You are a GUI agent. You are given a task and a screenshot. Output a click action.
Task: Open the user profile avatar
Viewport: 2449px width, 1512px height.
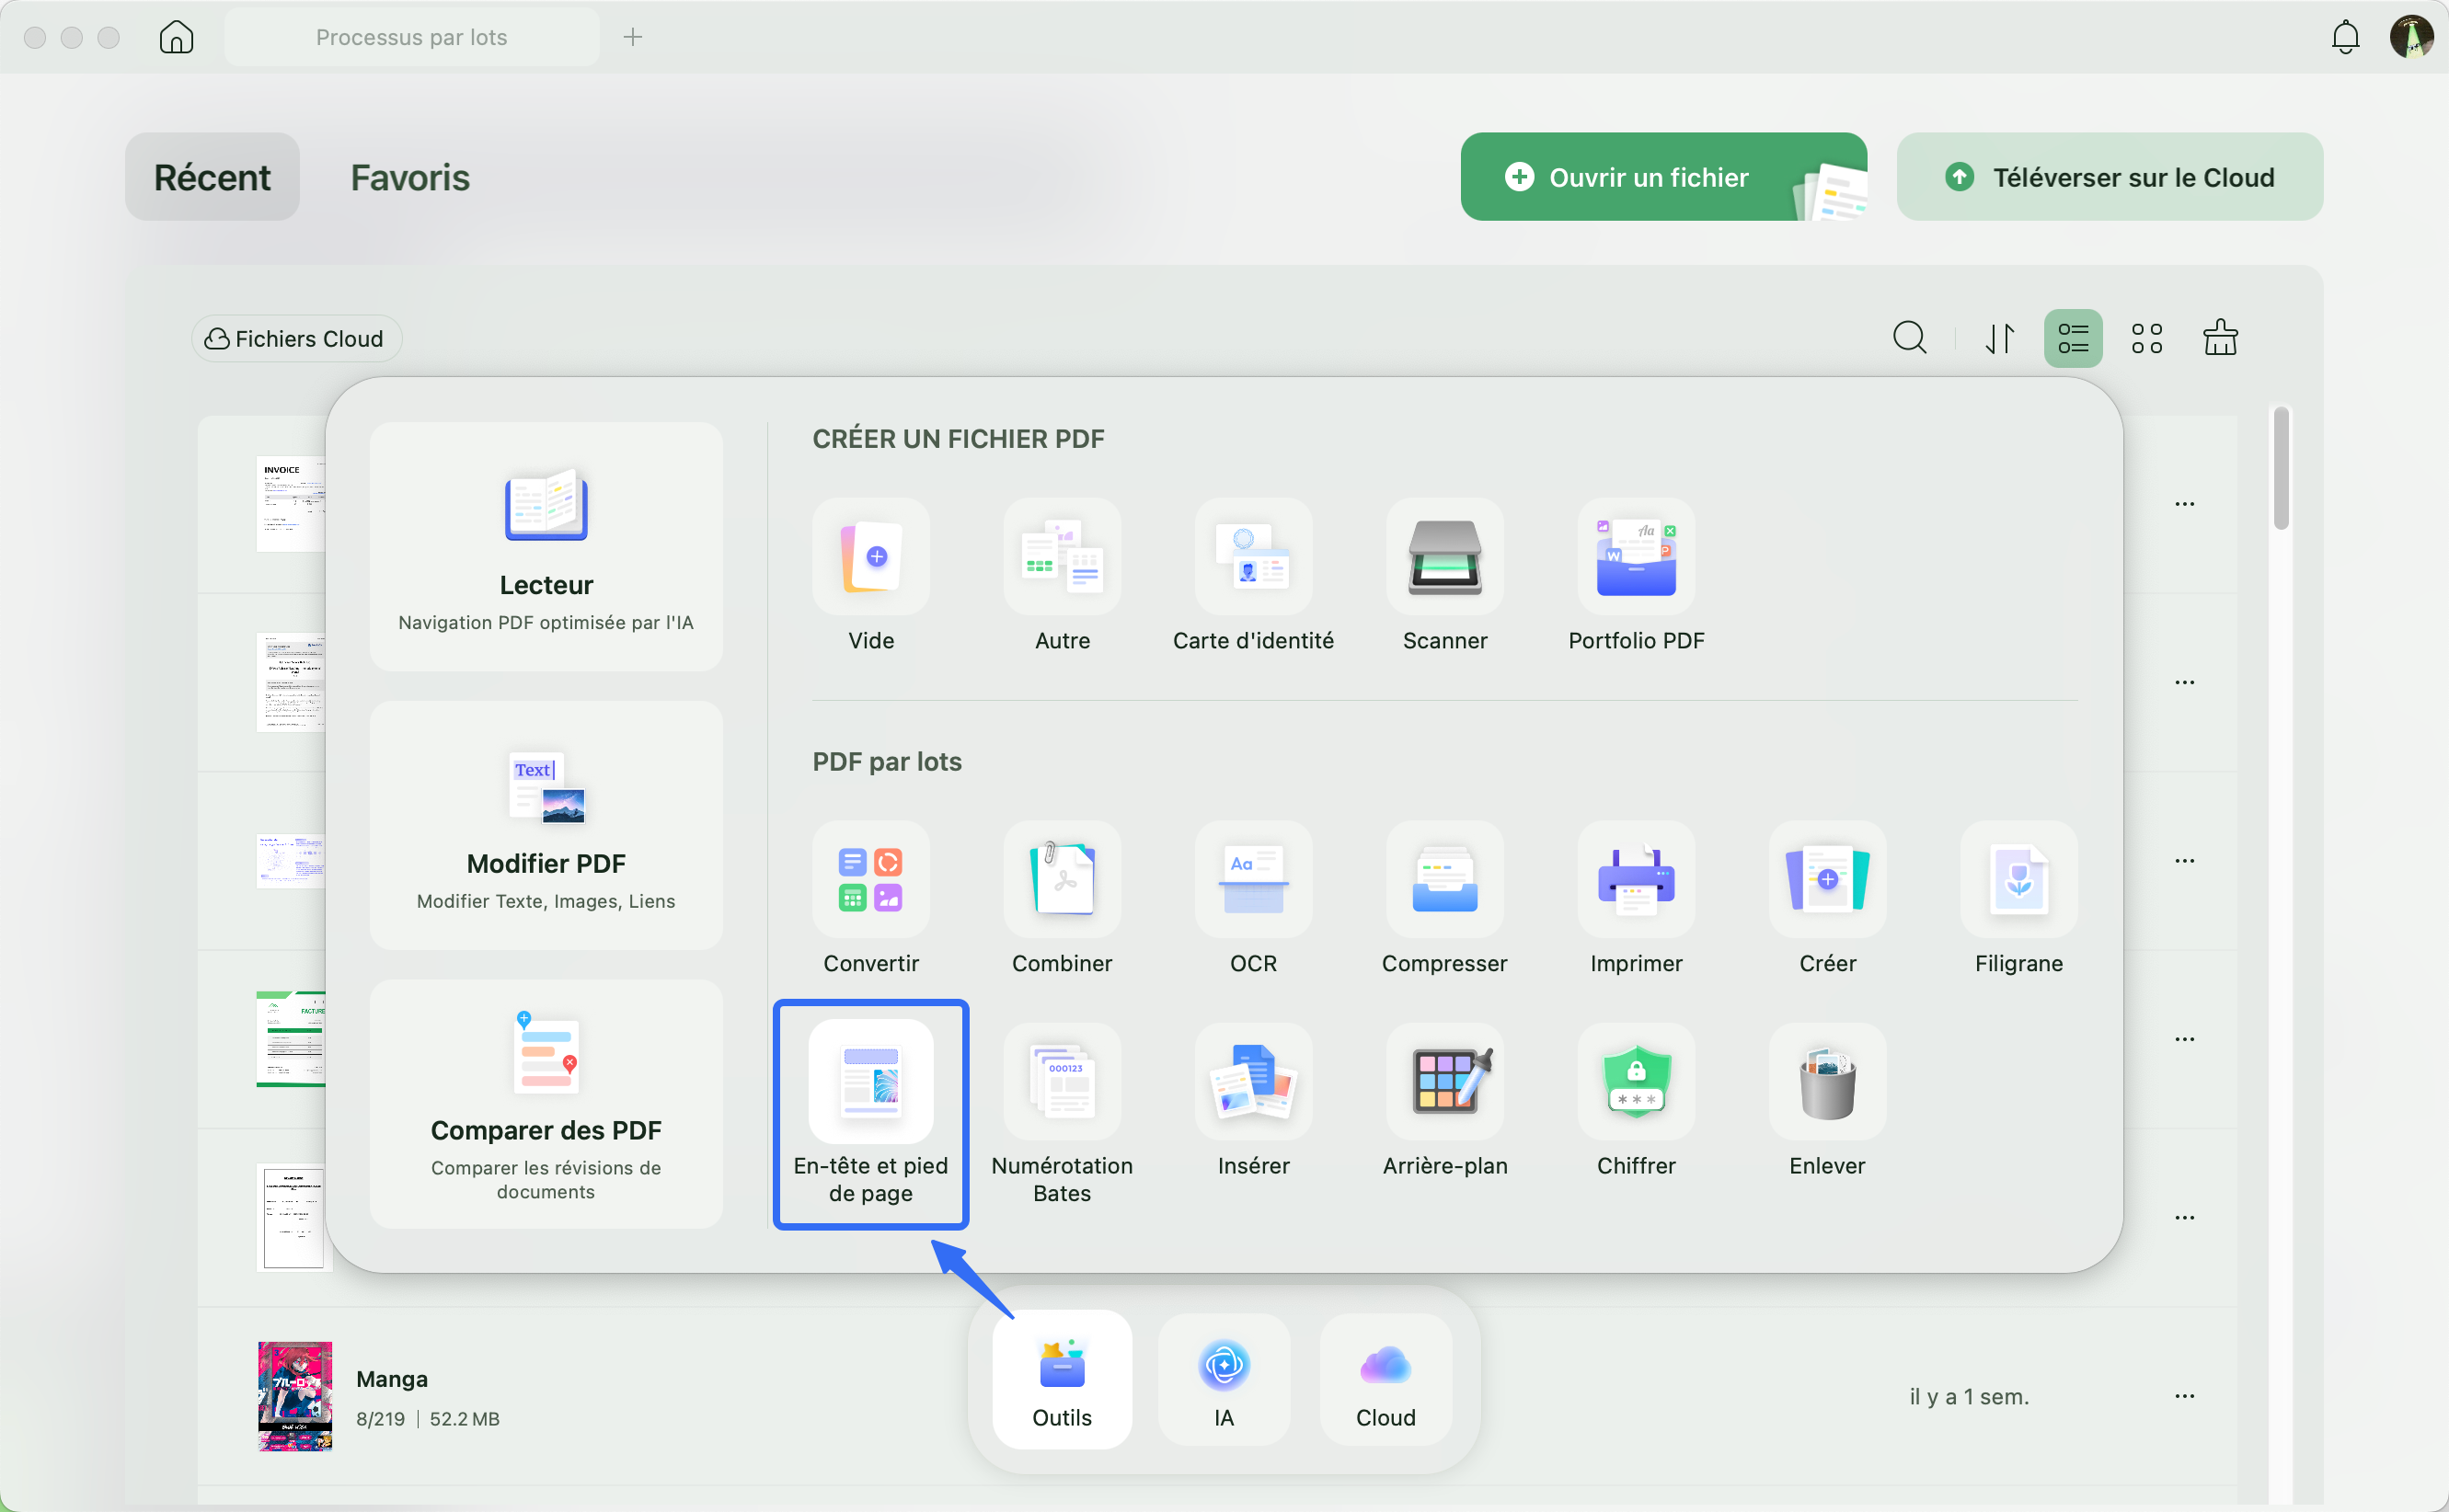pos(2412,37)
